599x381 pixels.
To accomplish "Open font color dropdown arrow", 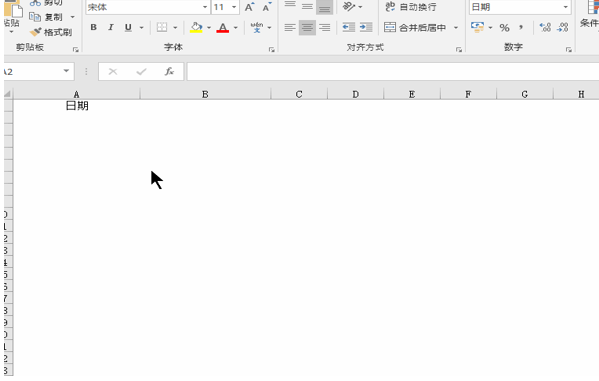I will (x=235, y=28).
